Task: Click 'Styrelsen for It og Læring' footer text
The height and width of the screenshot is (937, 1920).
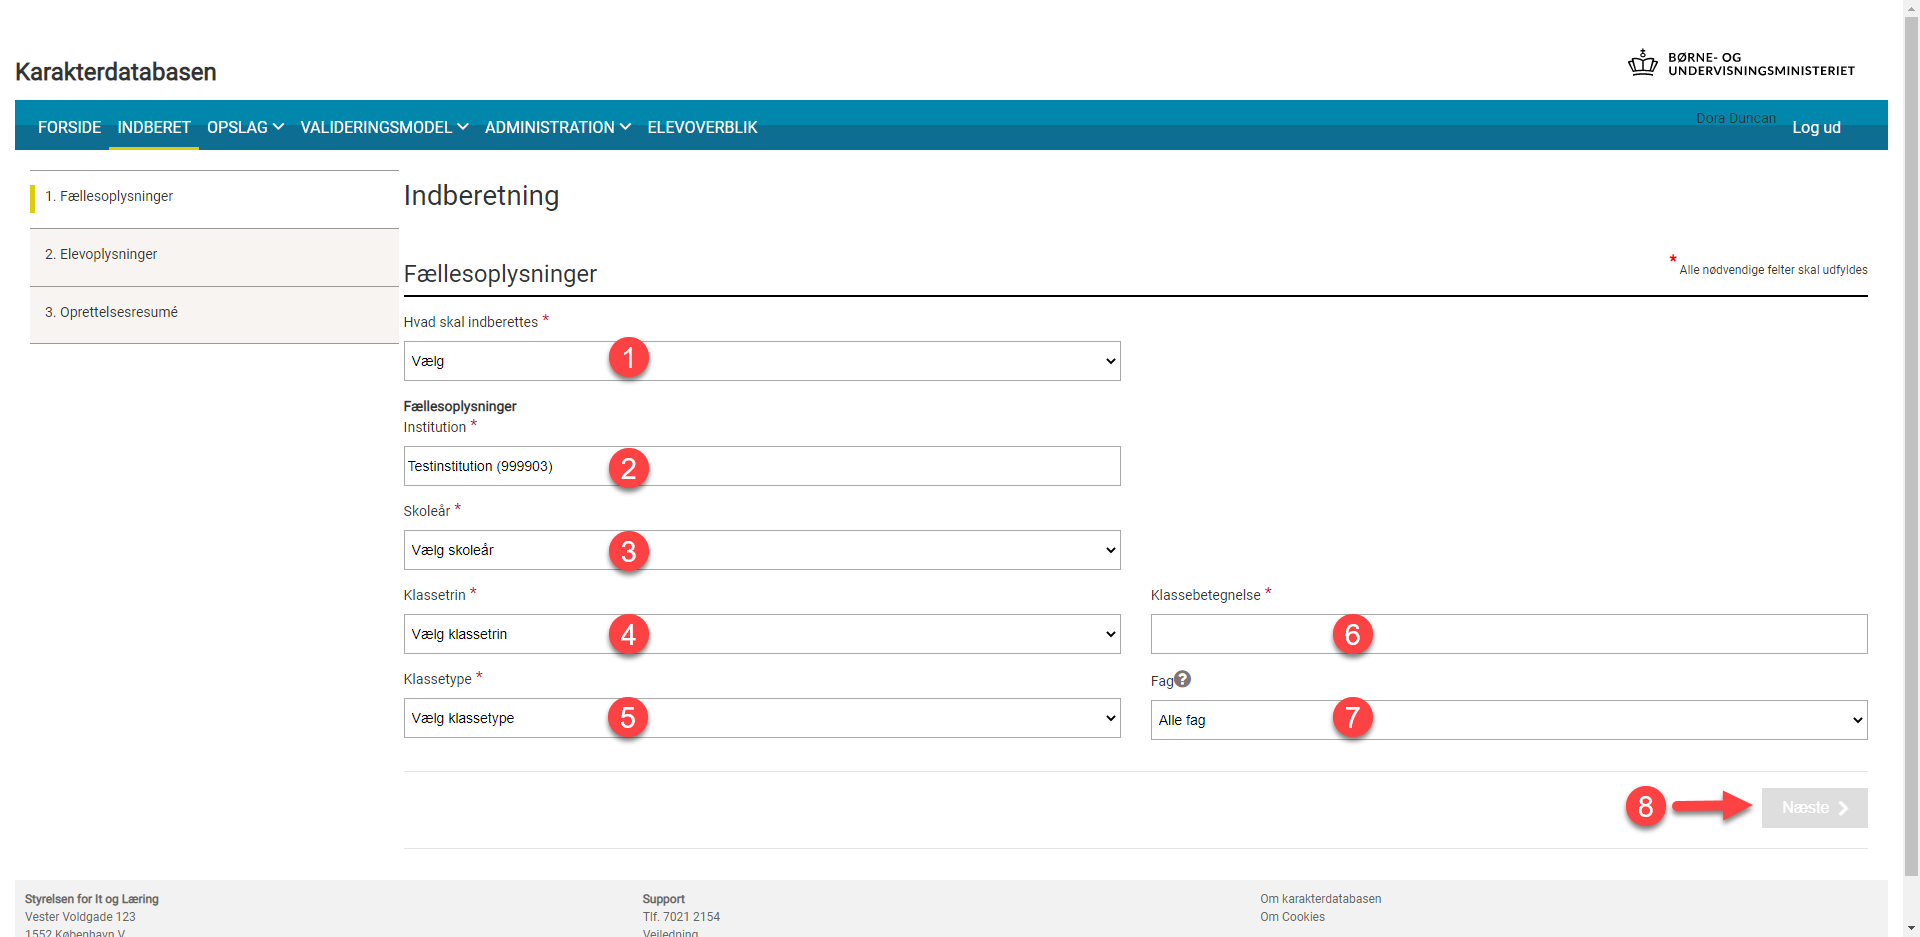Action: coord(92,899)
